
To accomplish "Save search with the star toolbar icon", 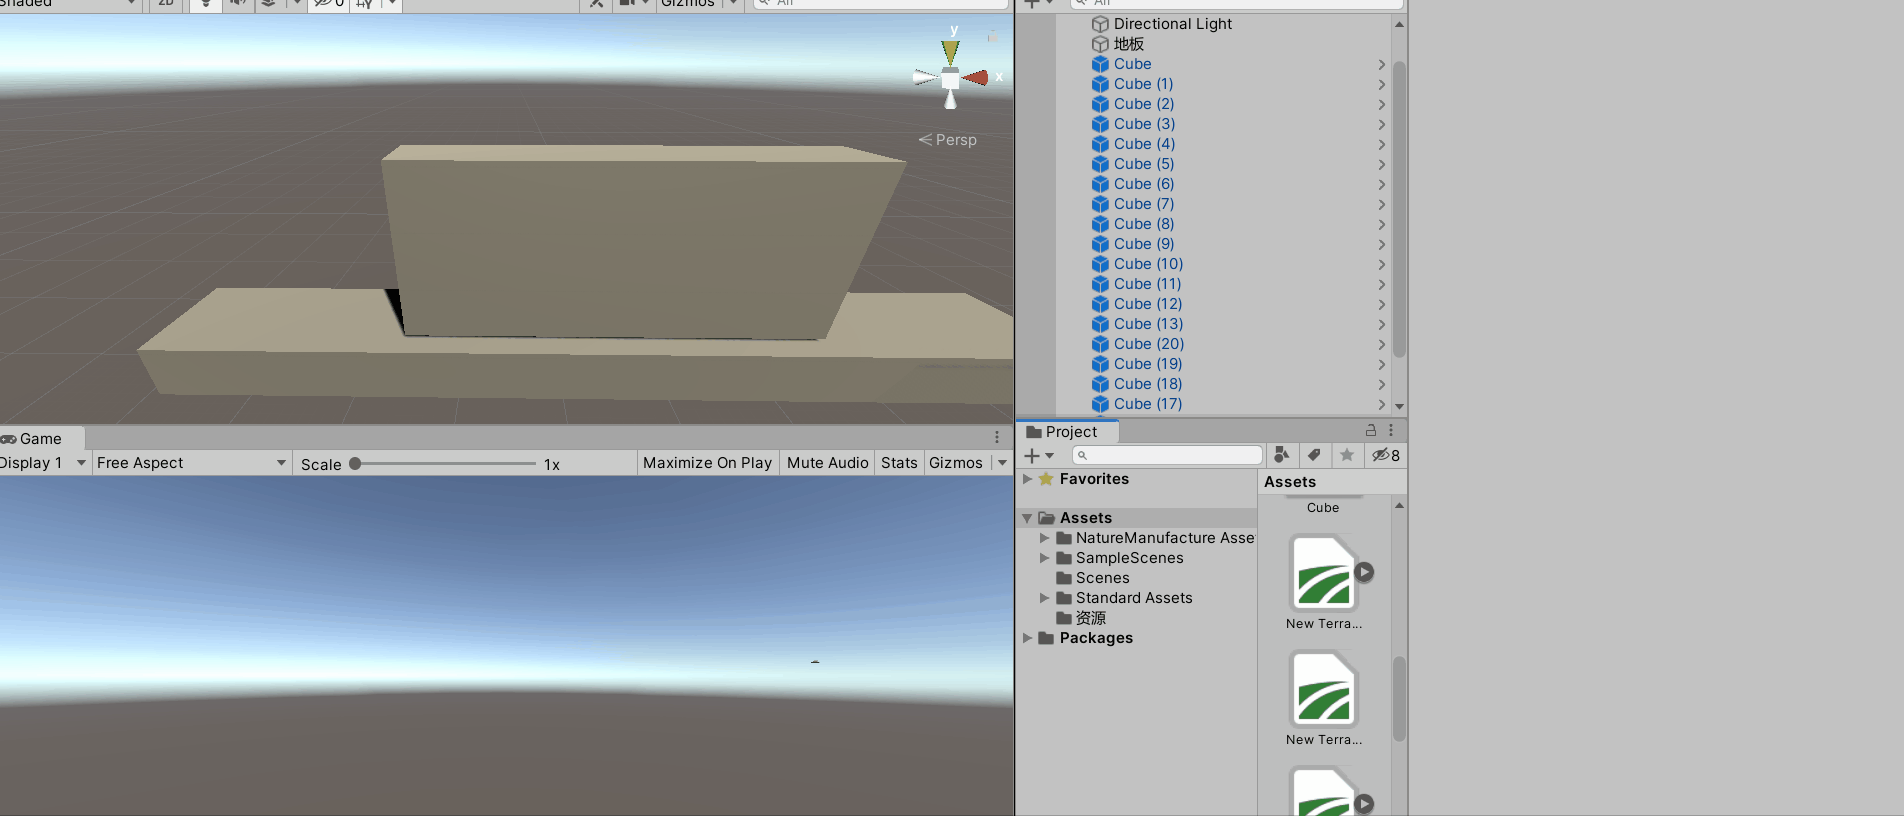I will point(1347,455).
